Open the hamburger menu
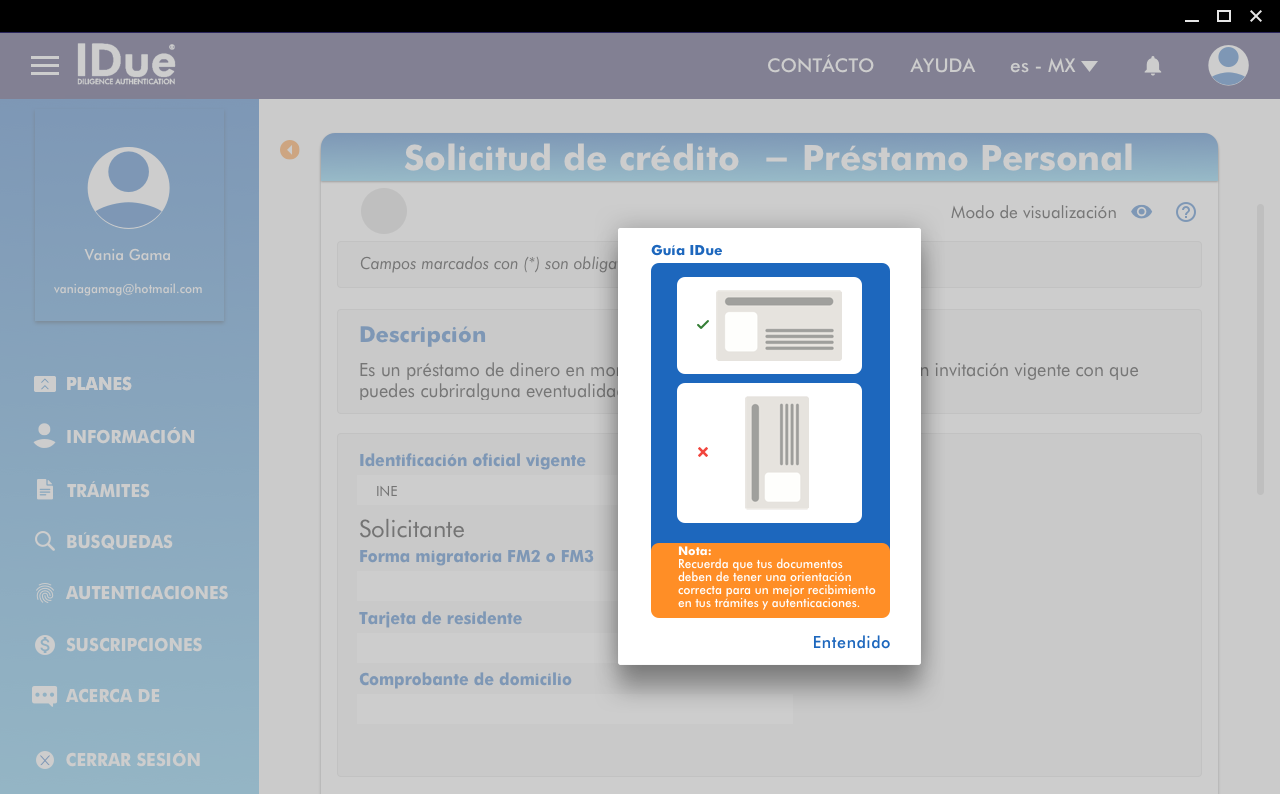The height and width of the screenshot is (794, 1280). [45, 66]
